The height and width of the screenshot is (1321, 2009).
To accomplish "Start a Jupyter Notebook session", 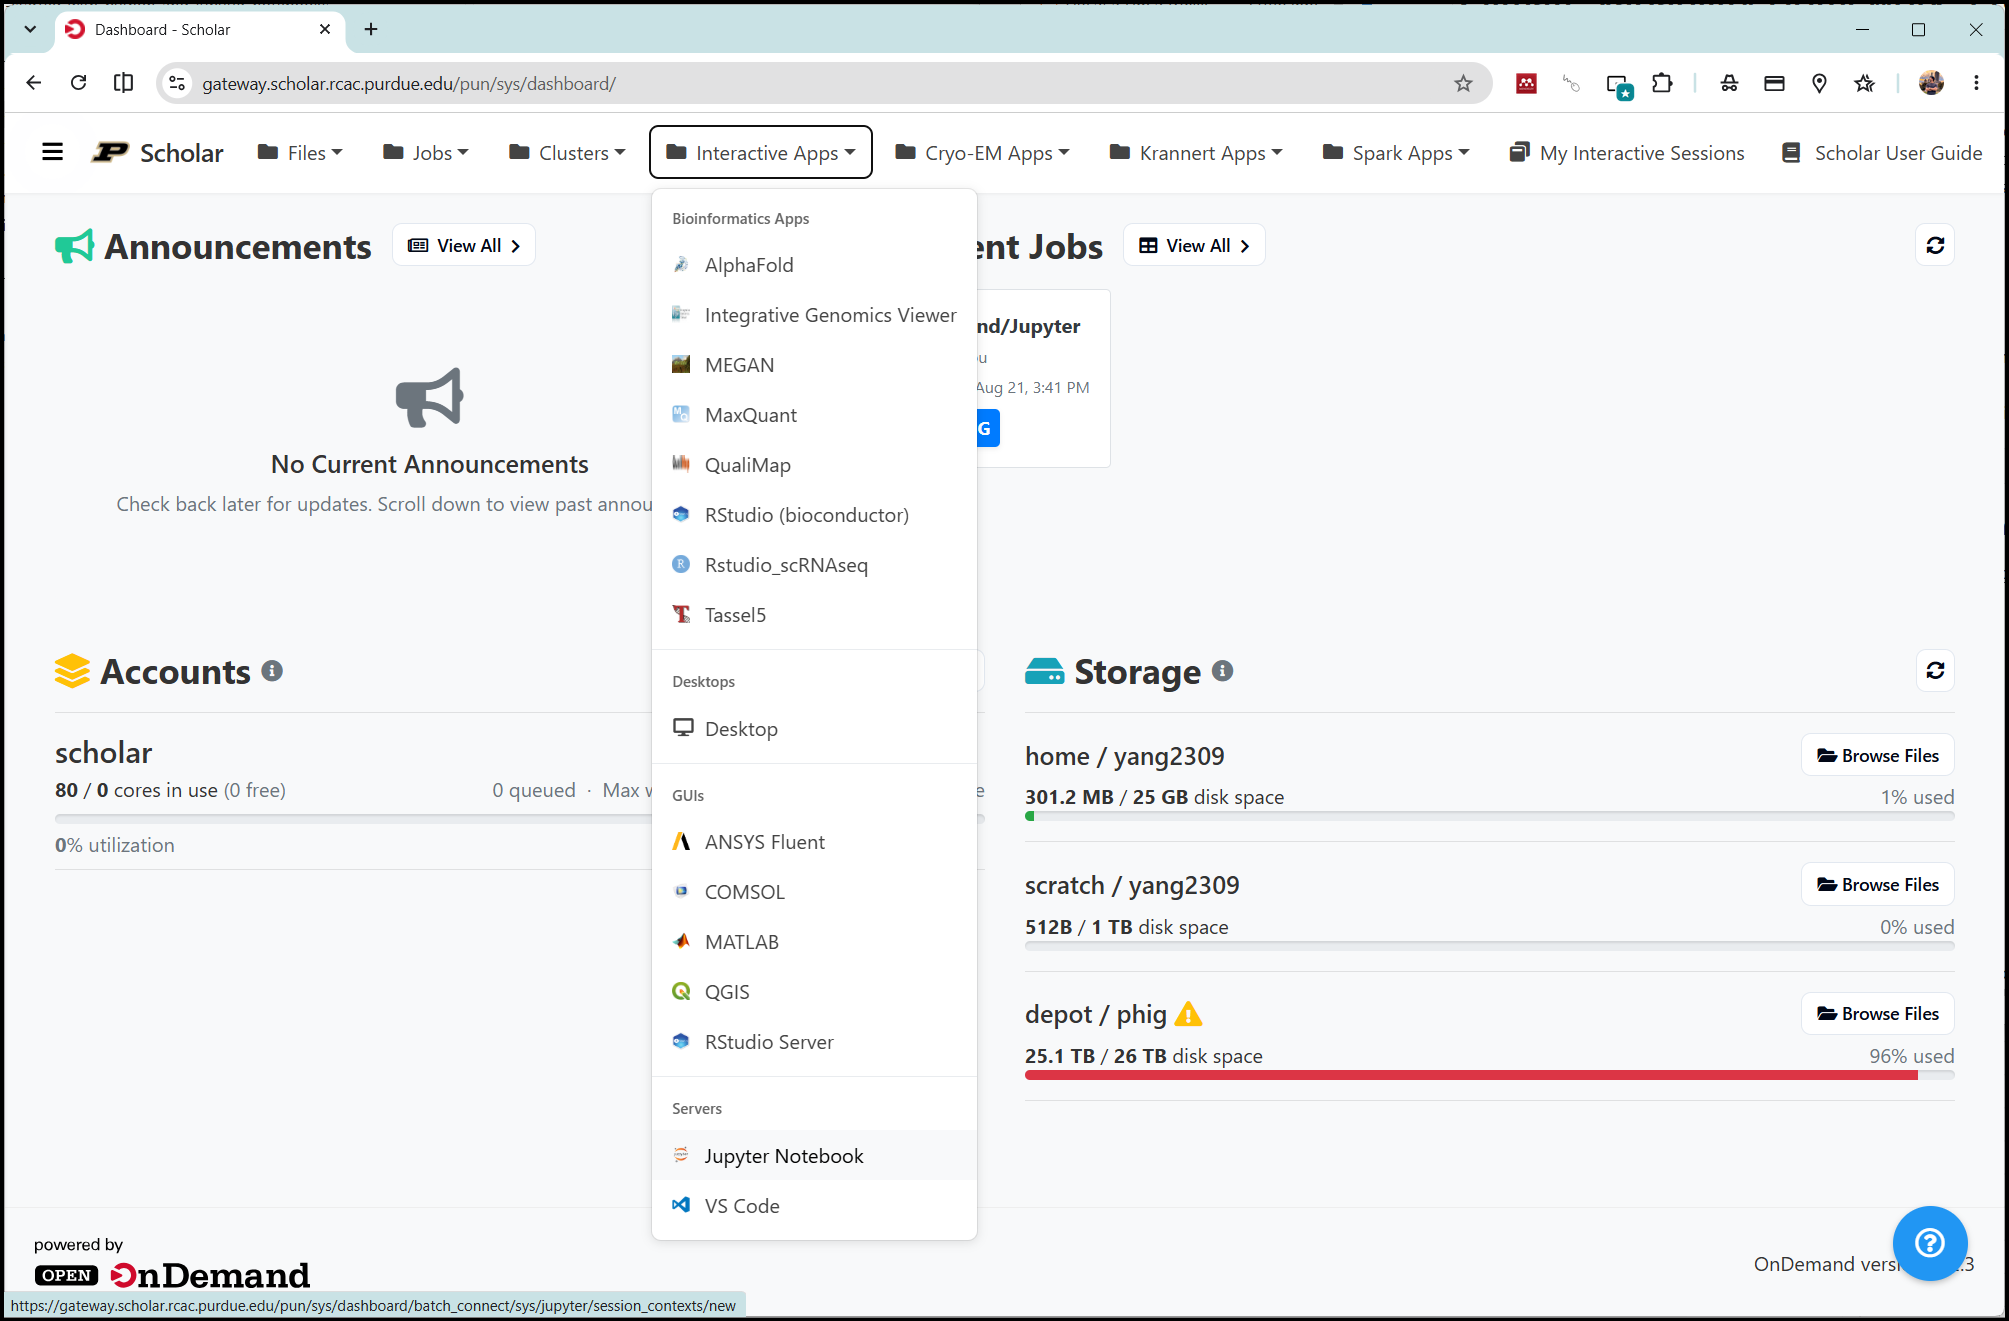I will [x=814, y=1156].
